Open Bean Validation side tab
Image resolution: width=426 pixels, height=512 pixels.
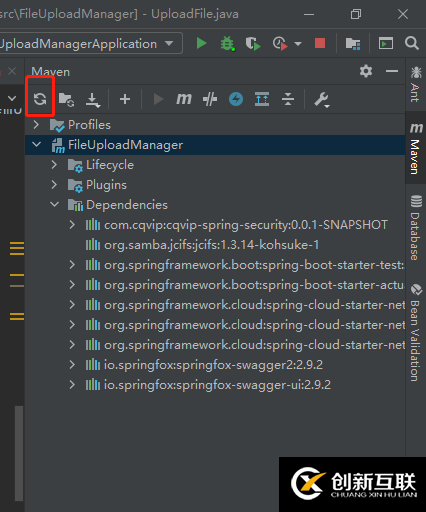point(416,333)
